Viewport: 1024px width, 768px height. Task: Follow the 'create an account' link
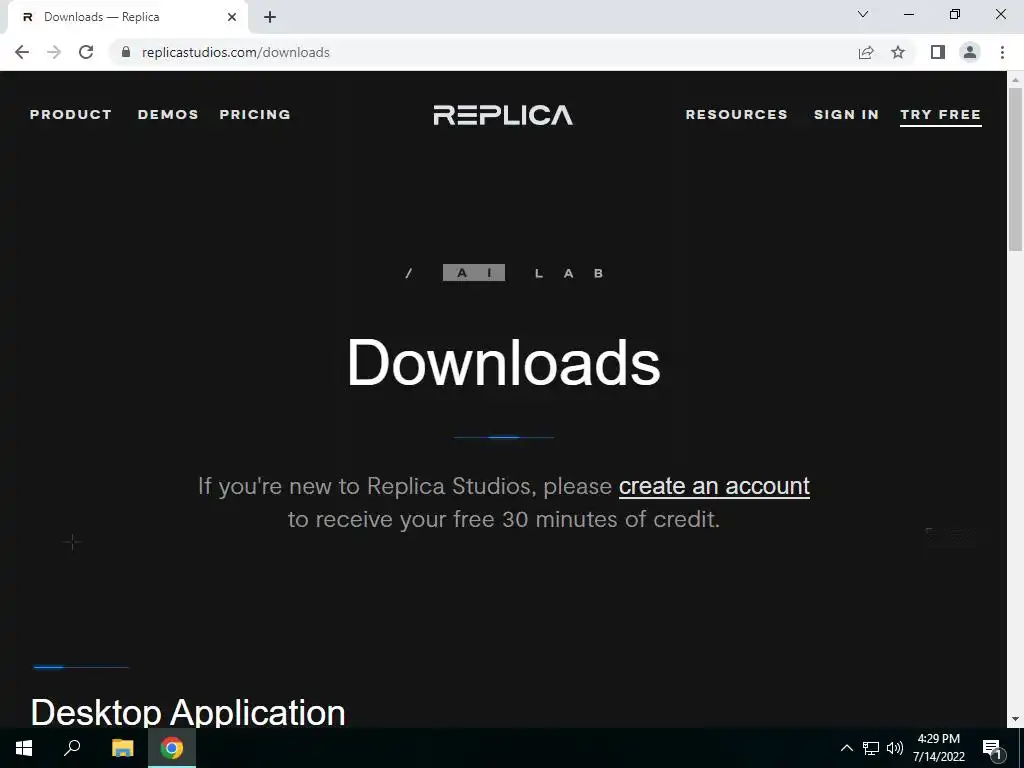point(714,487)
